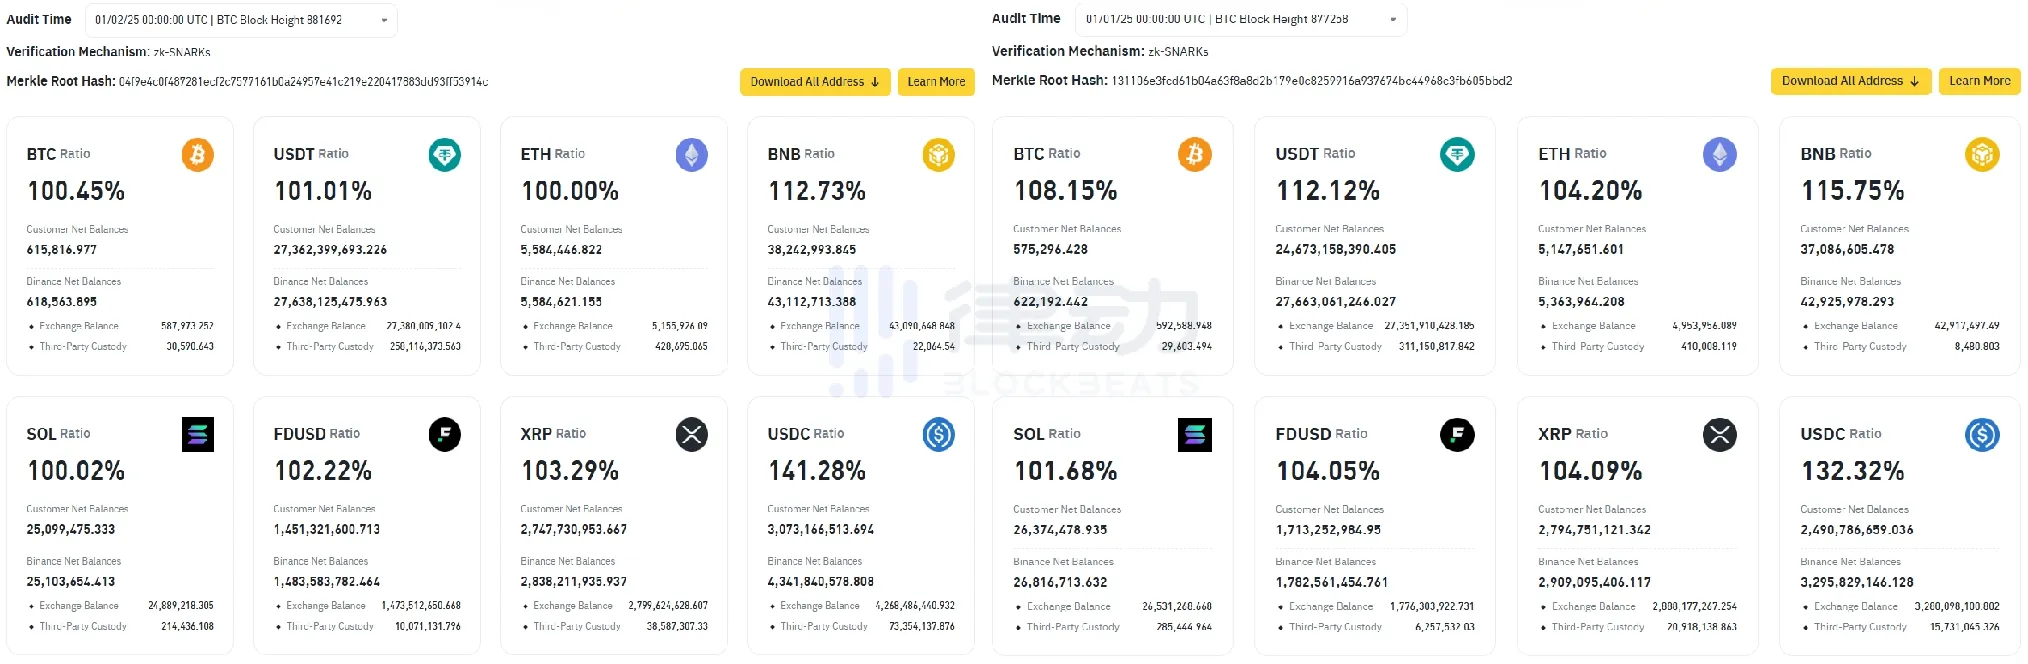Click the Solana icon in left SOL Ratio card

pyautogui.click(x=197, y=435)
